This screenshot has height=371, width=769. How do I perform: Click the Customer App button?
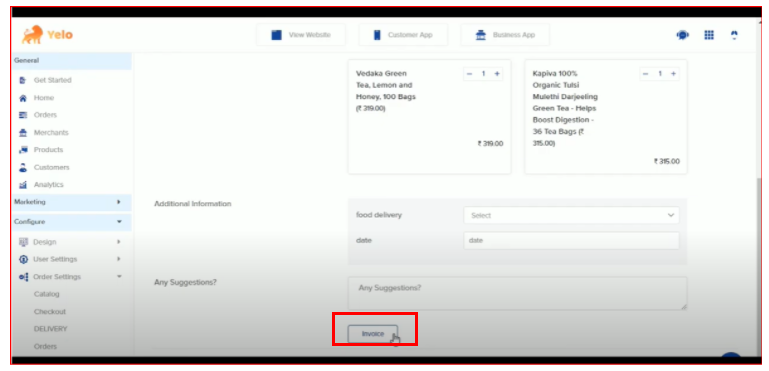[403, 35]
